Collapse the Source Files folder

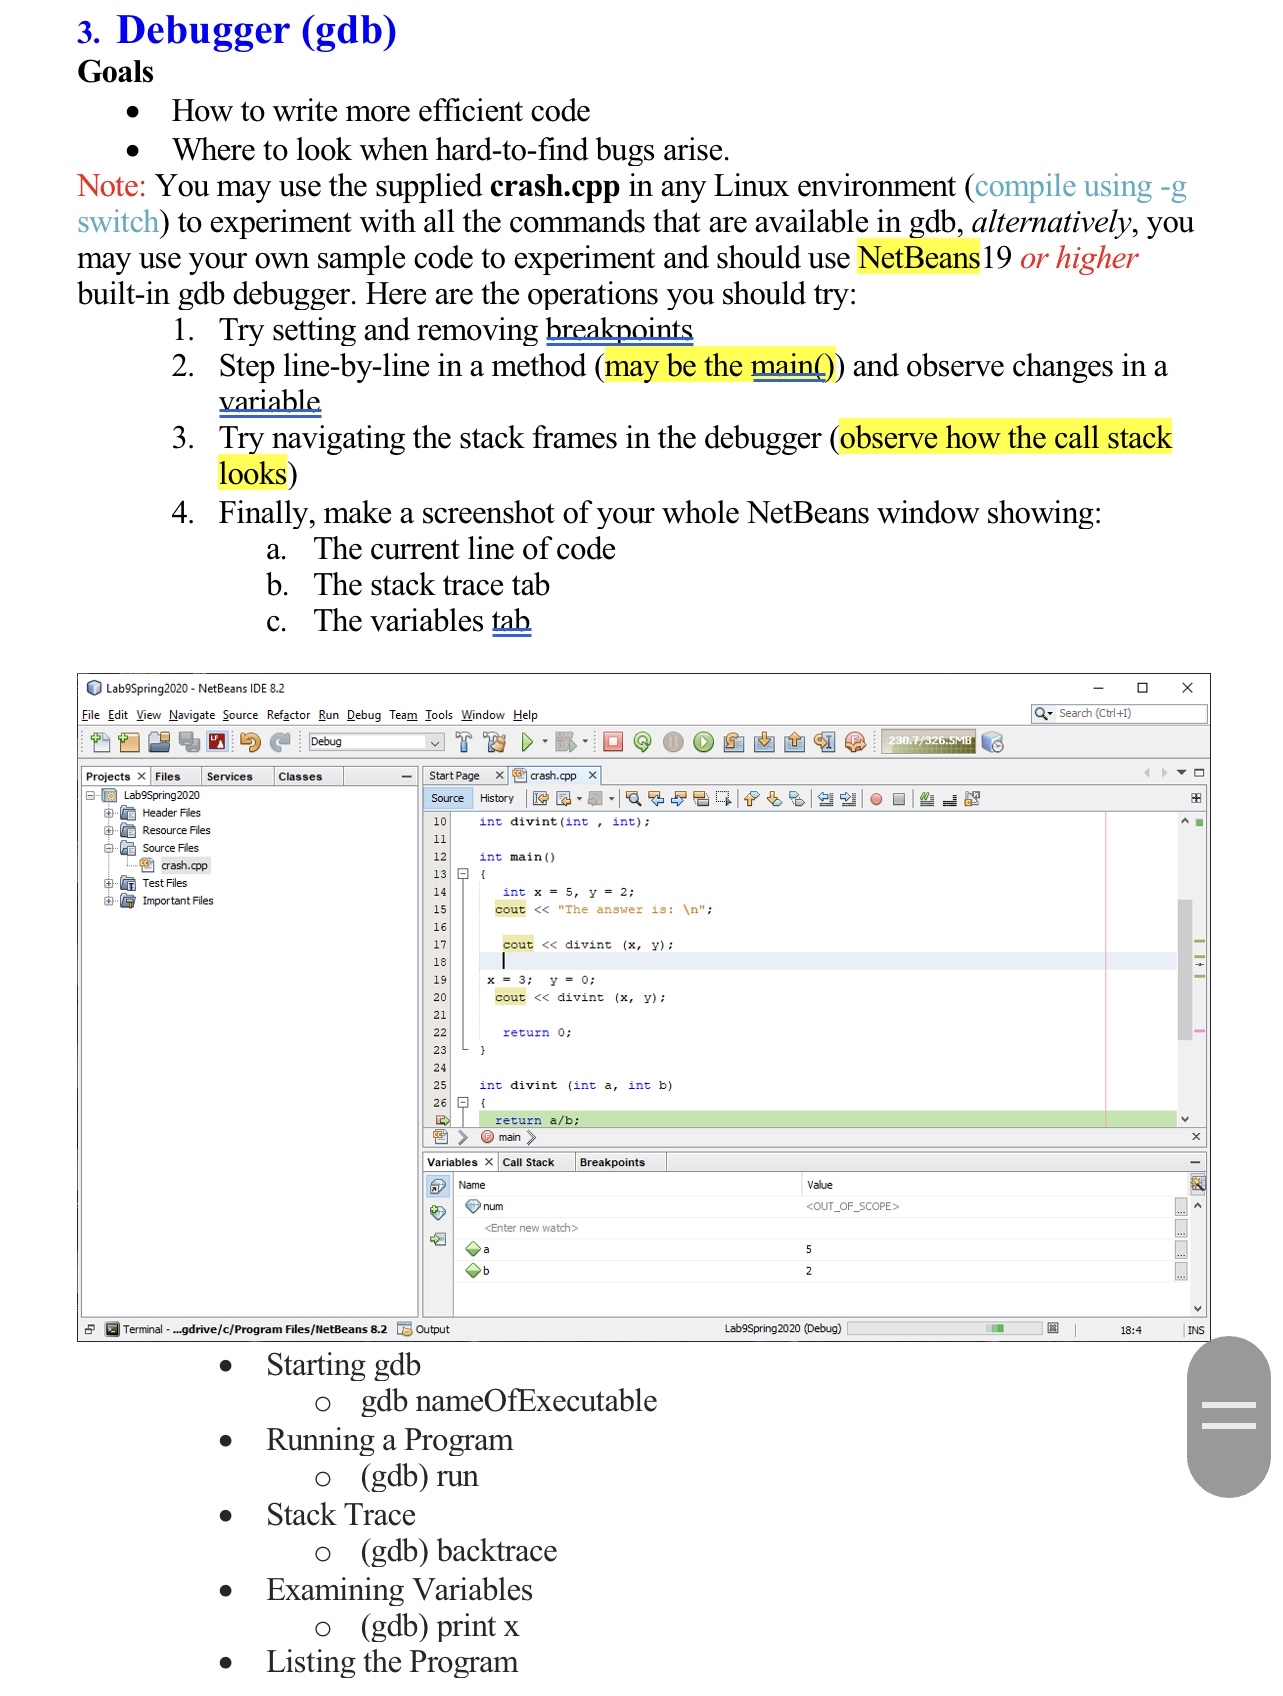[x=109, y=848]
